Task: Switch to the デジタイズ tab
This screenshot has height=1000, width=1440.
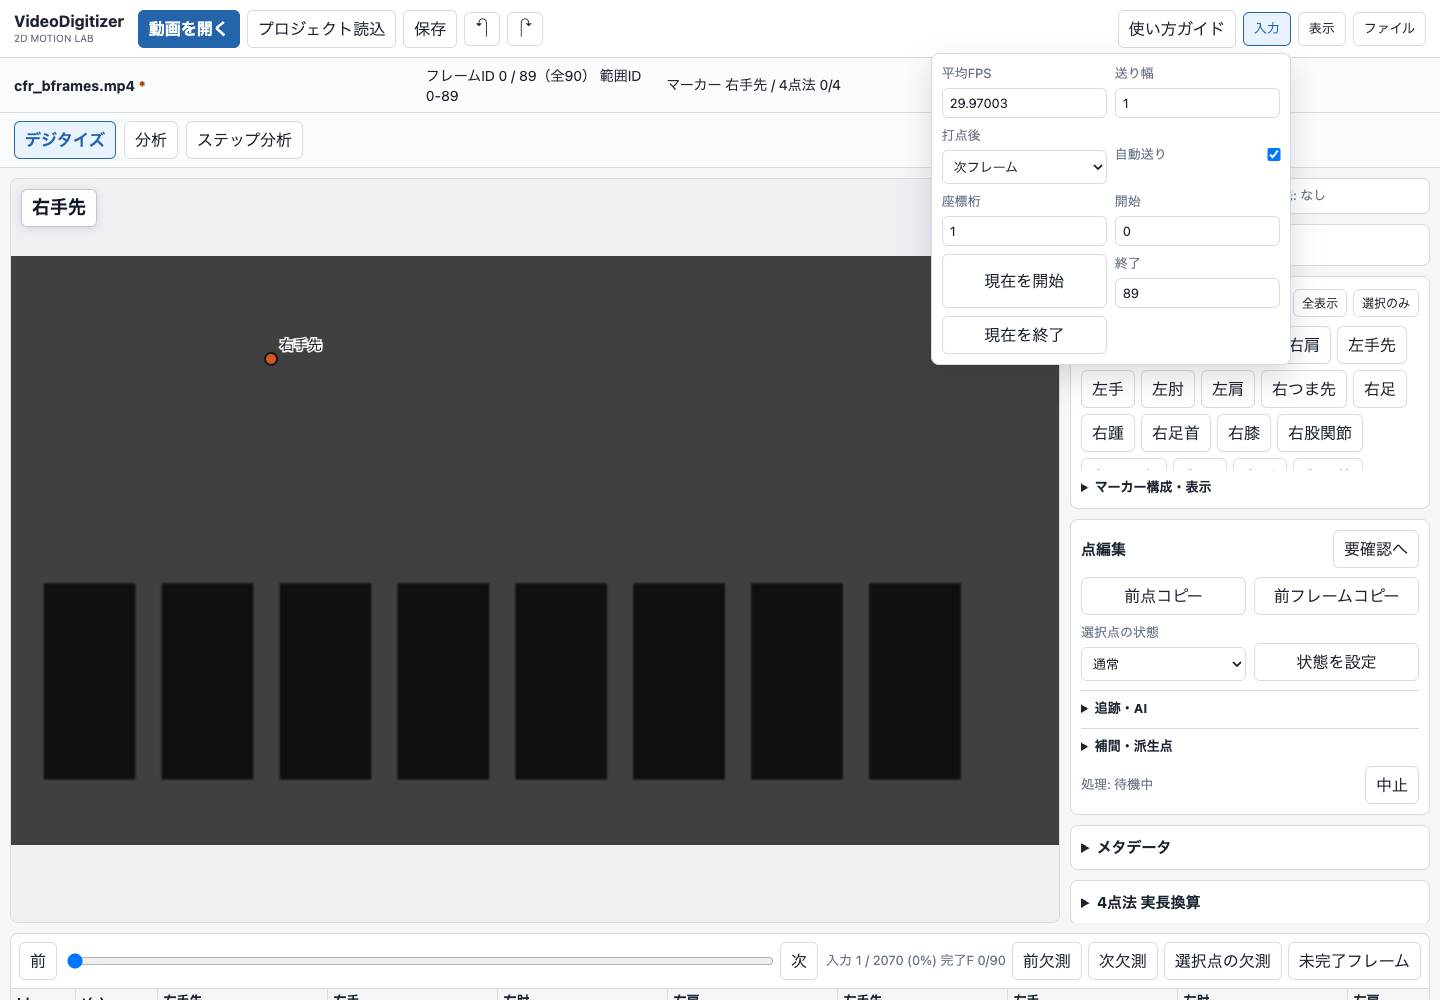Action: click(x=65, y=140)
